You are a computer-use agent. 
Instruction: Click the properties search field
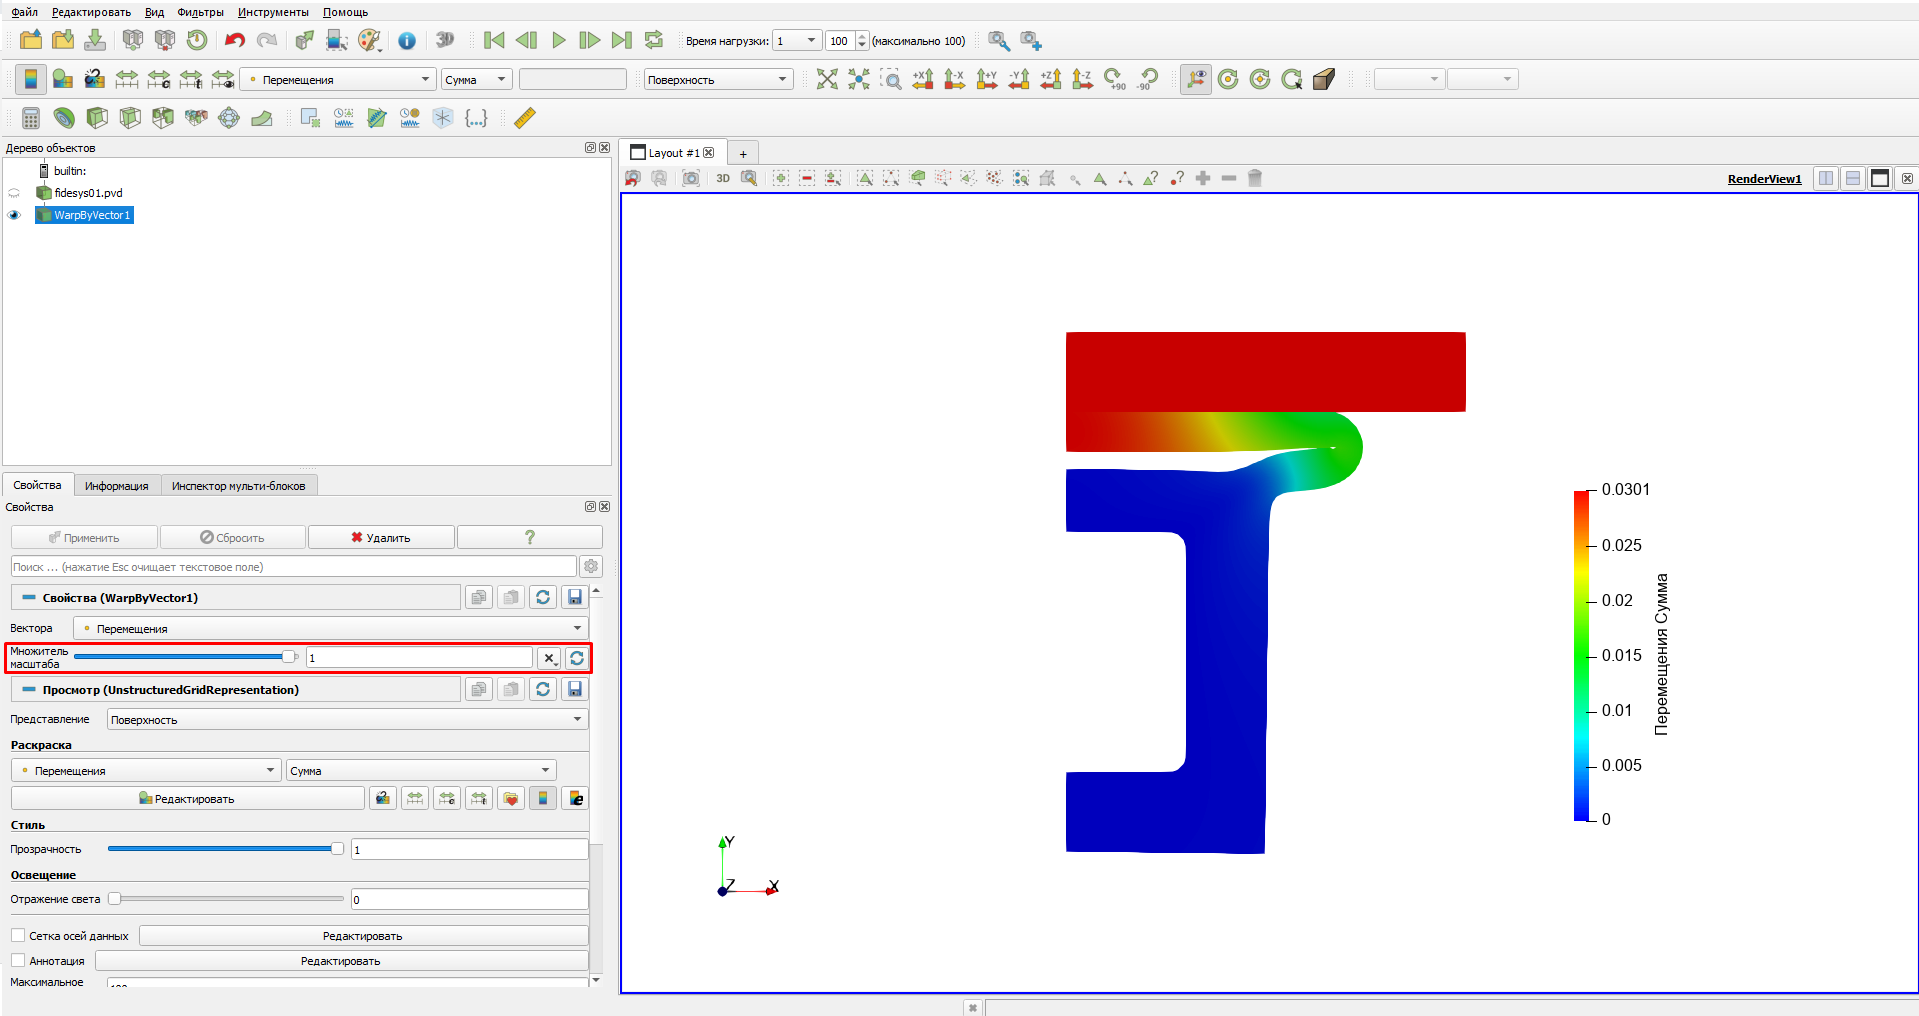point(293,566)
